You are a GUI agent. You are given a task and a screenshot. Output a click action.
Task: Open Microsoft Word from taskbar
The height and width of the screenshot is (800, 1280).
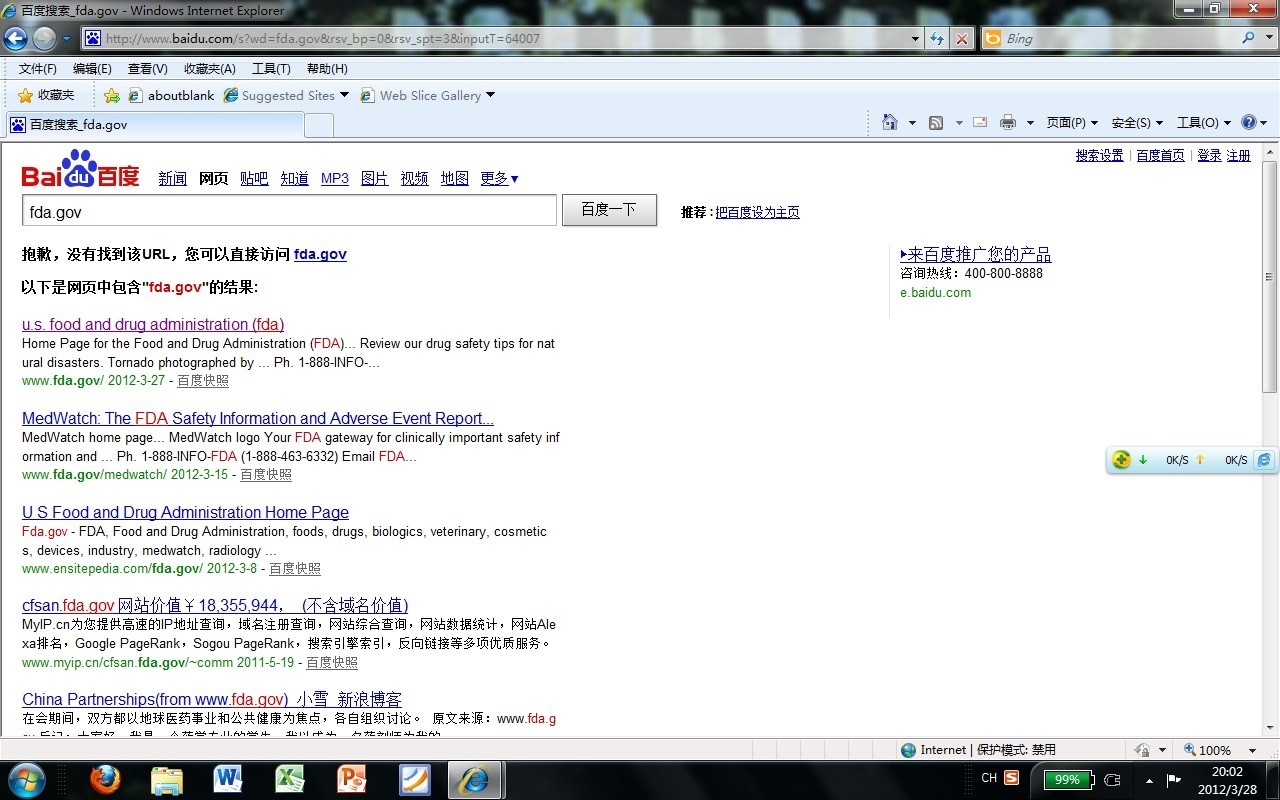[228, 780]
